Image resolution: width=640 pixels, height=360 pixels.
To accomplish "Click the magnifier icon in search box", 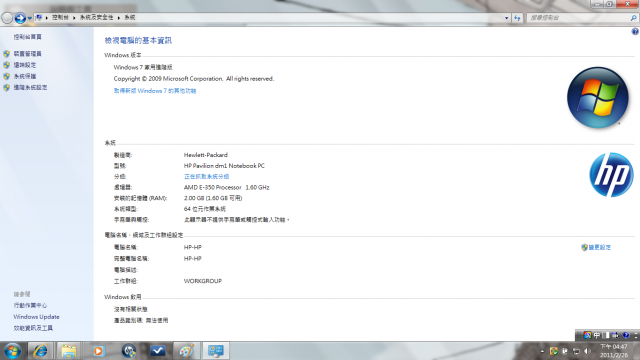I will pyautogui.click(x=633, y=18).
